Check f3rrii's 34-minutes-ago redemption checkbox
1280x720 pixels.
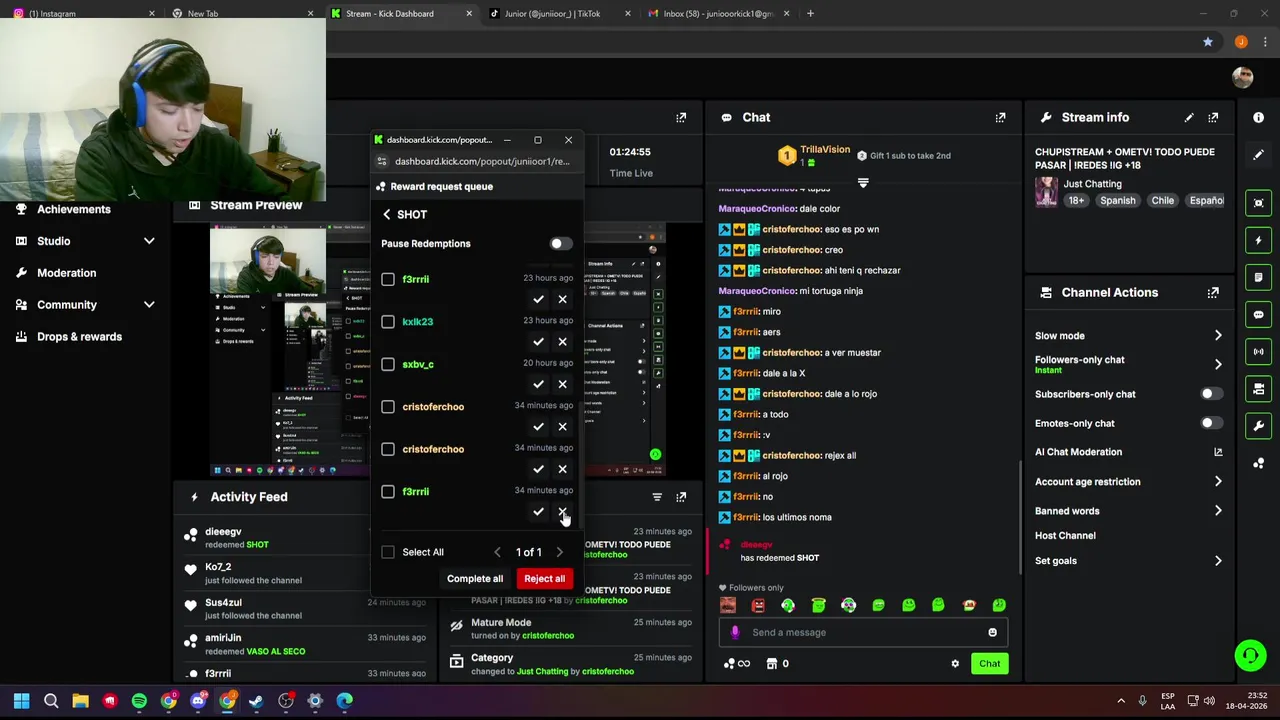(x=388, y=492)
